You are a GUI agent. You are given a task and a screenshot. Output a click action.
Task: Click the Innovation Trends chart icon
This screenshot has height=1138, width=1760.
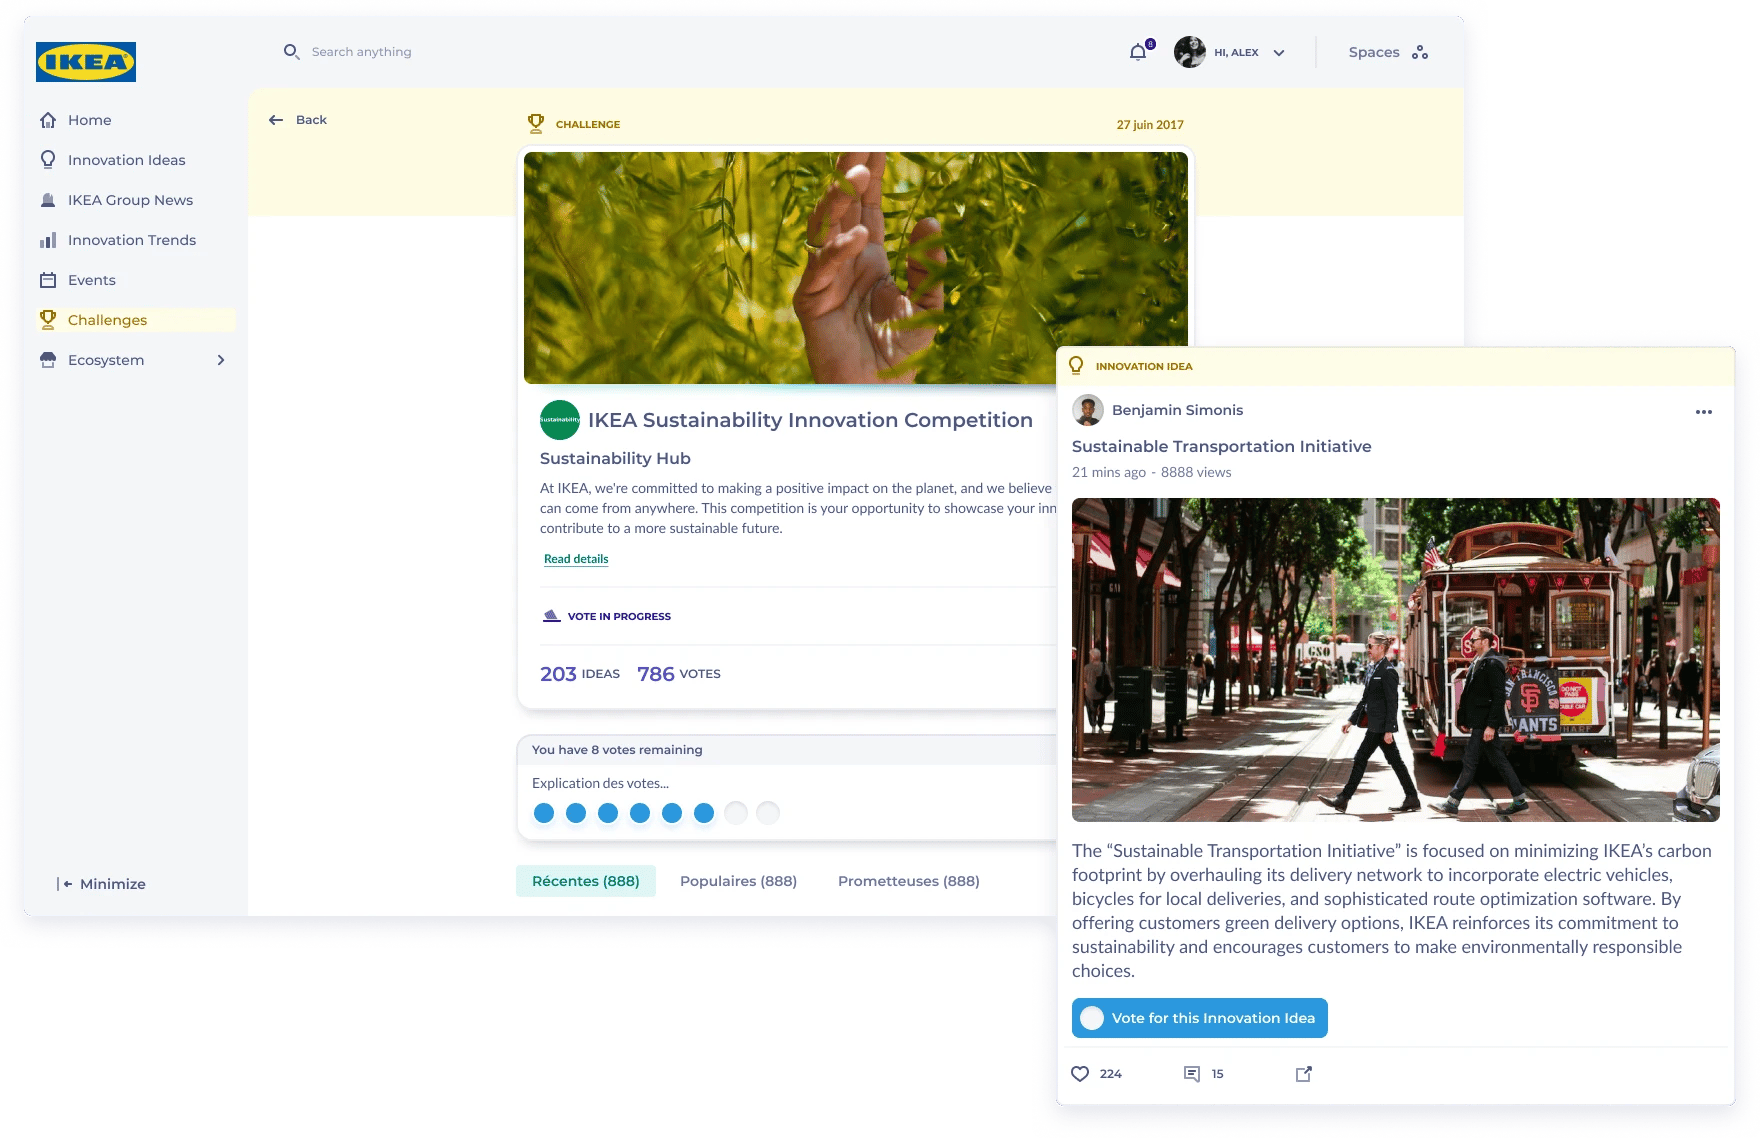(x=48, y=240)
